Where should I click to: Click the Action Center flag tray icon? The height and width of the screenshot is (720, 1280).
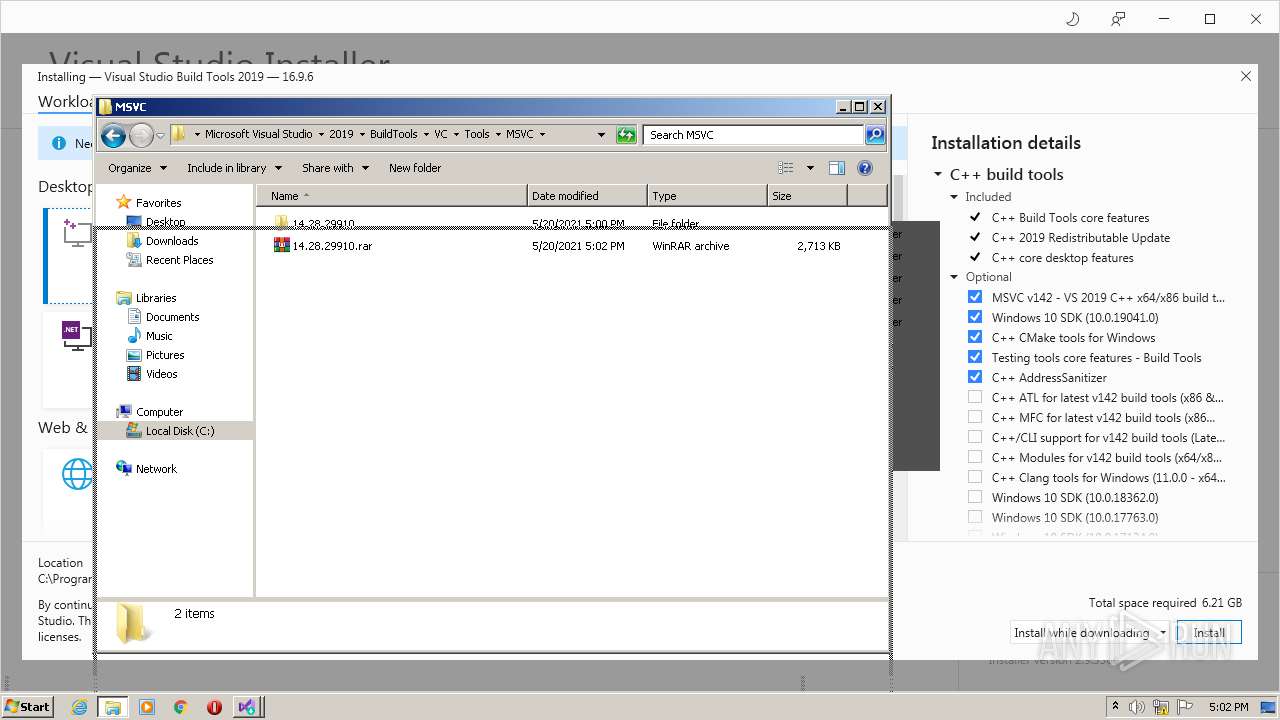(x=1186, y=706)
